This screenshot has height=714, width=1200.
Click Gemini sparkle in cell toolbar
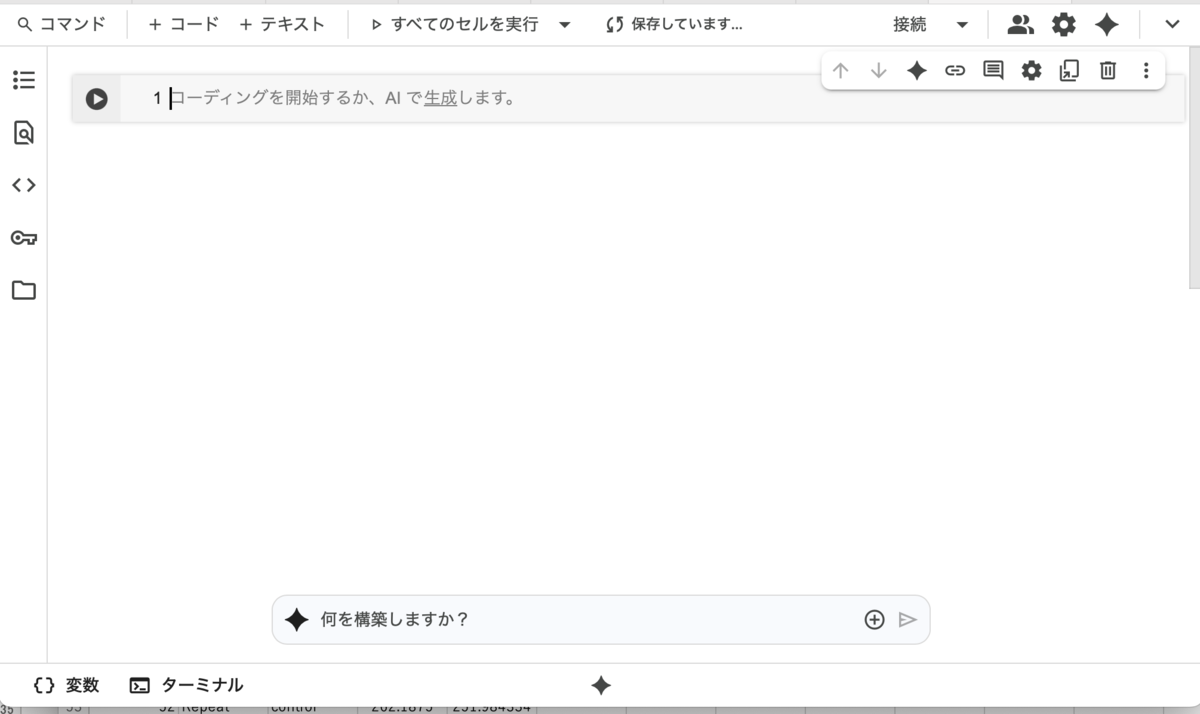(x=917, y=70)
